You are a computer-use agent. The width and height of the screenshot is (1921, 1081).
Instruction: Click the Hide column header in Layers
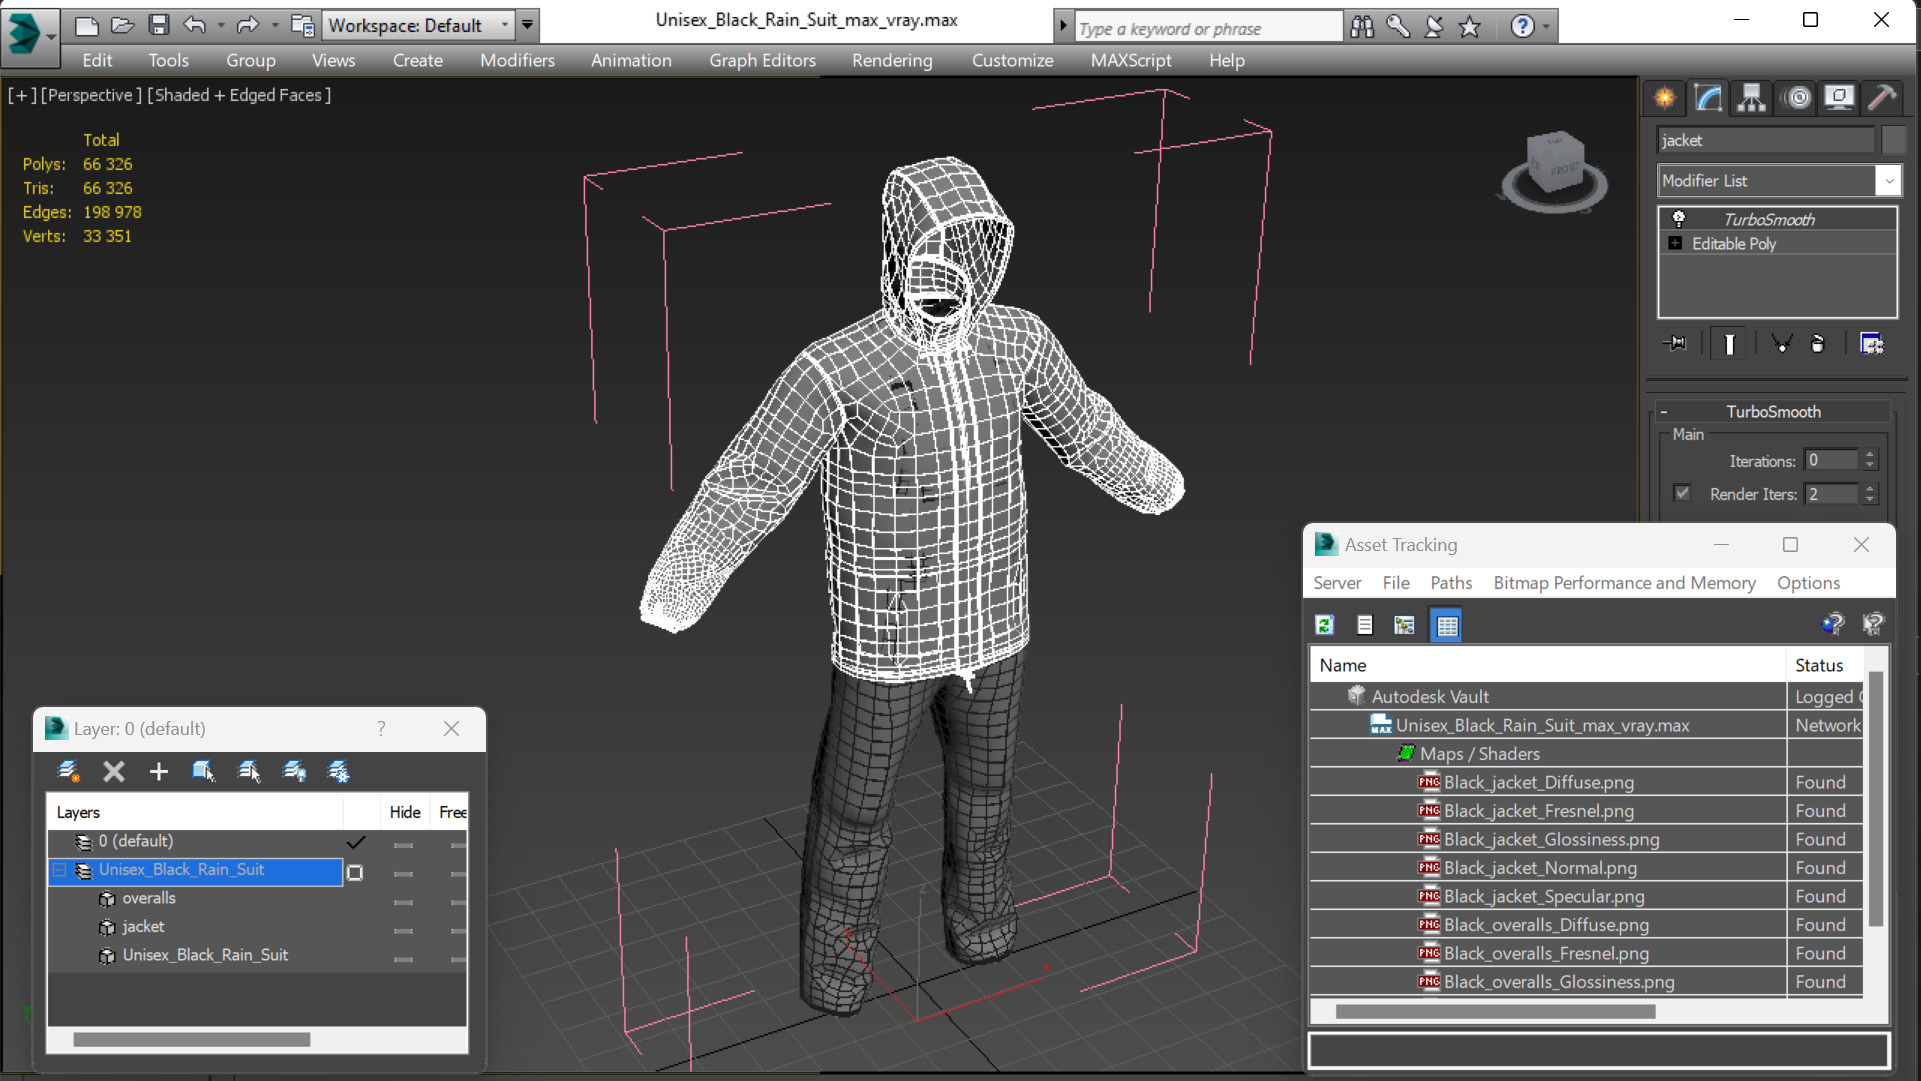(x=405, y=812)
